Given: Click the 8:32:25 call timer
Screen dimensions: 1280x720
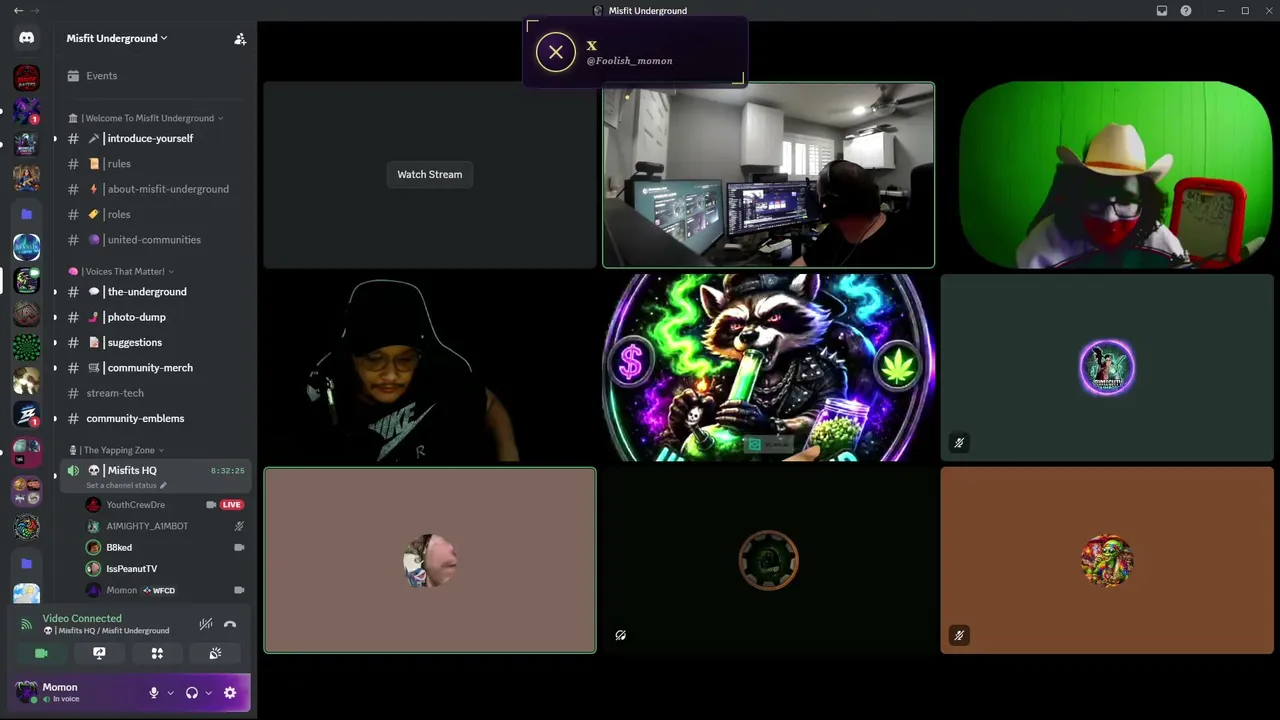Looking at the screenshot, I should 227,471.
